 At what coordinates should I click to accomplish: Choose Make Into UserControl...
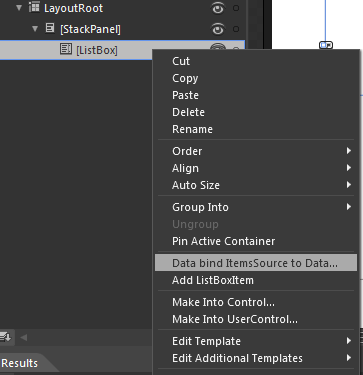click(256, 319)
